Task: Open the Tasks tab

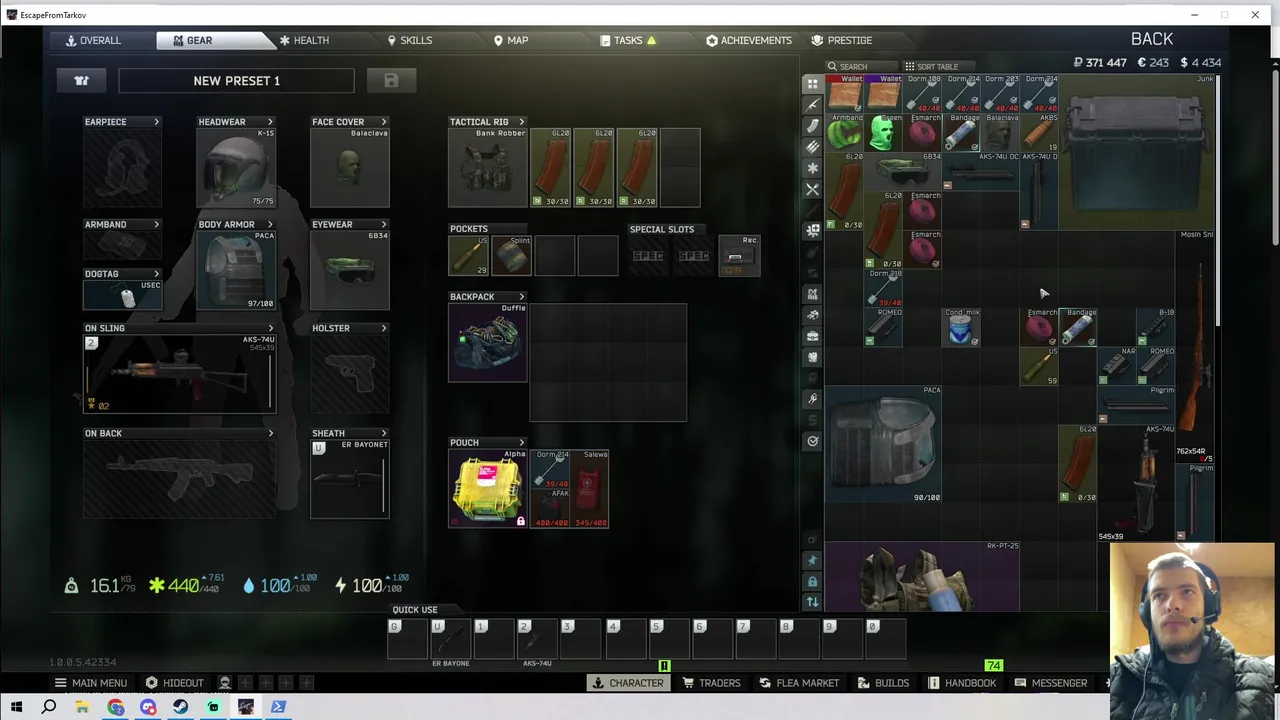Action: pos(628,40)
